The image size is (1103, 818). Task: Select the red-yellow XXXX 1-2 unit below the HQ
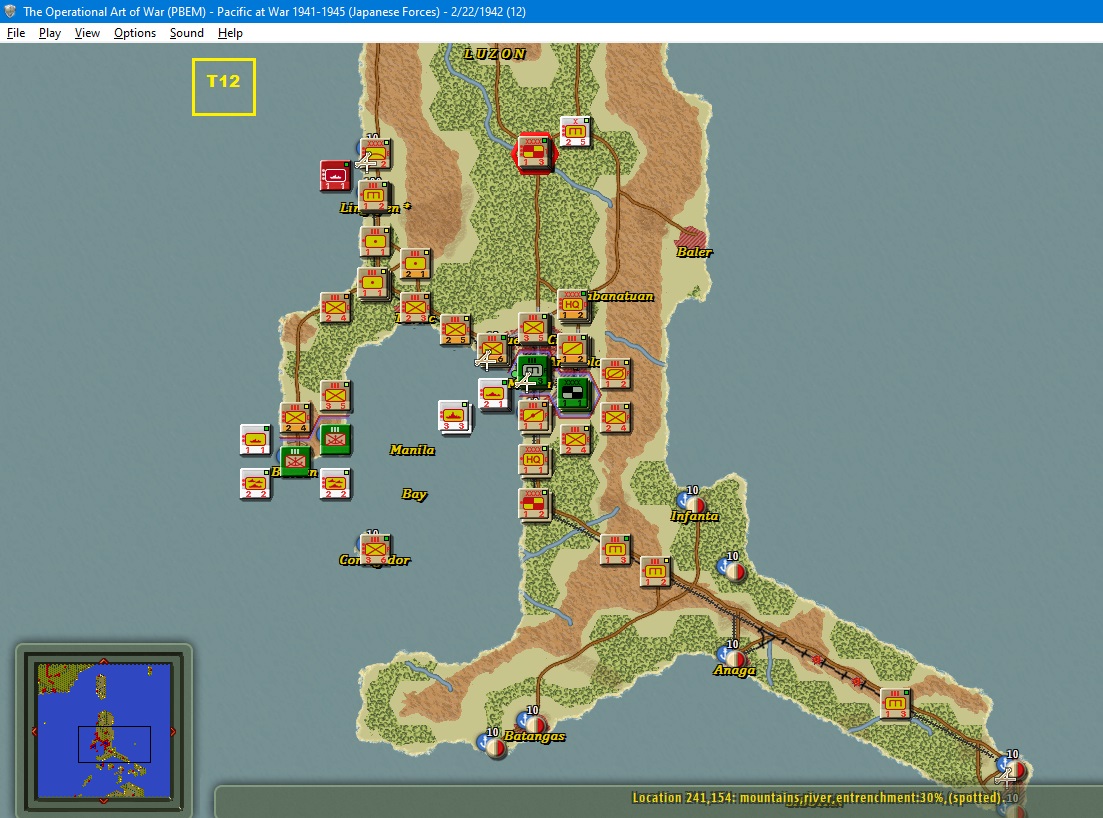[x=533, y=504]
